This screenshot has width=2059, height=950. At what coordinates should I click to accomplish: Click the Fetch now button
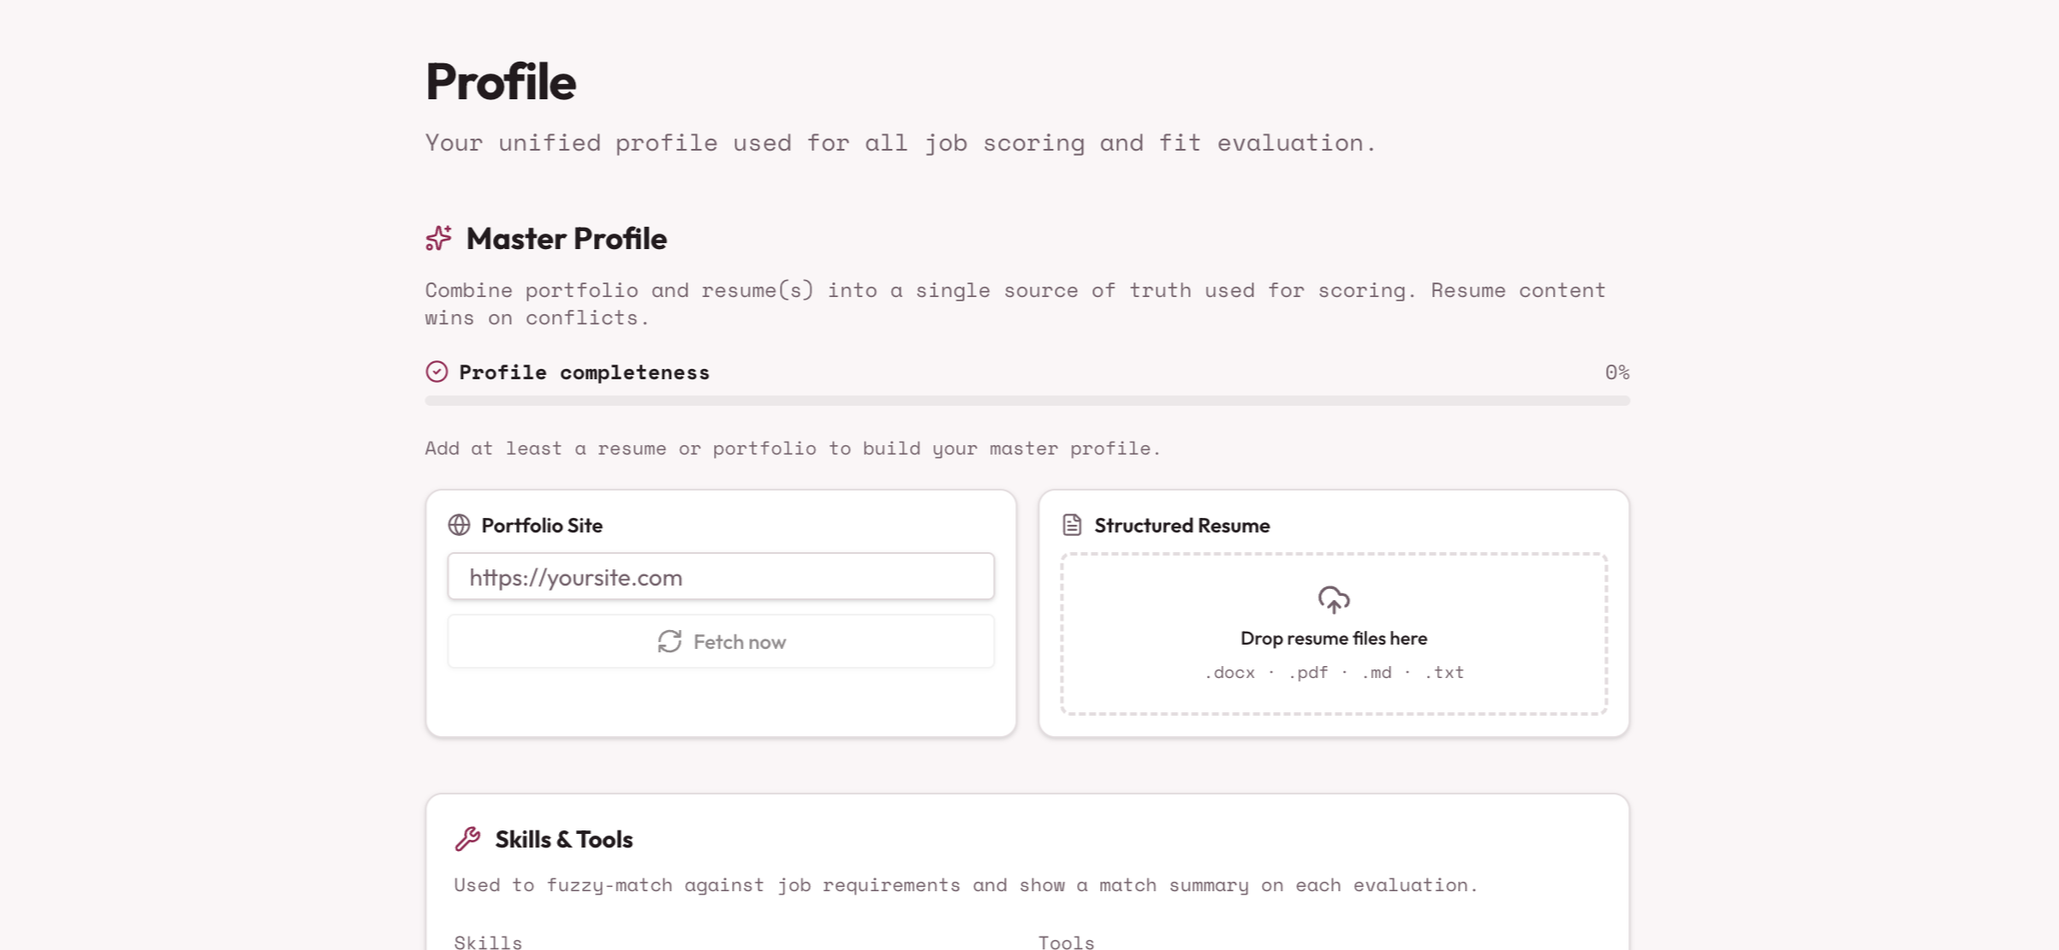pos(721,642)
